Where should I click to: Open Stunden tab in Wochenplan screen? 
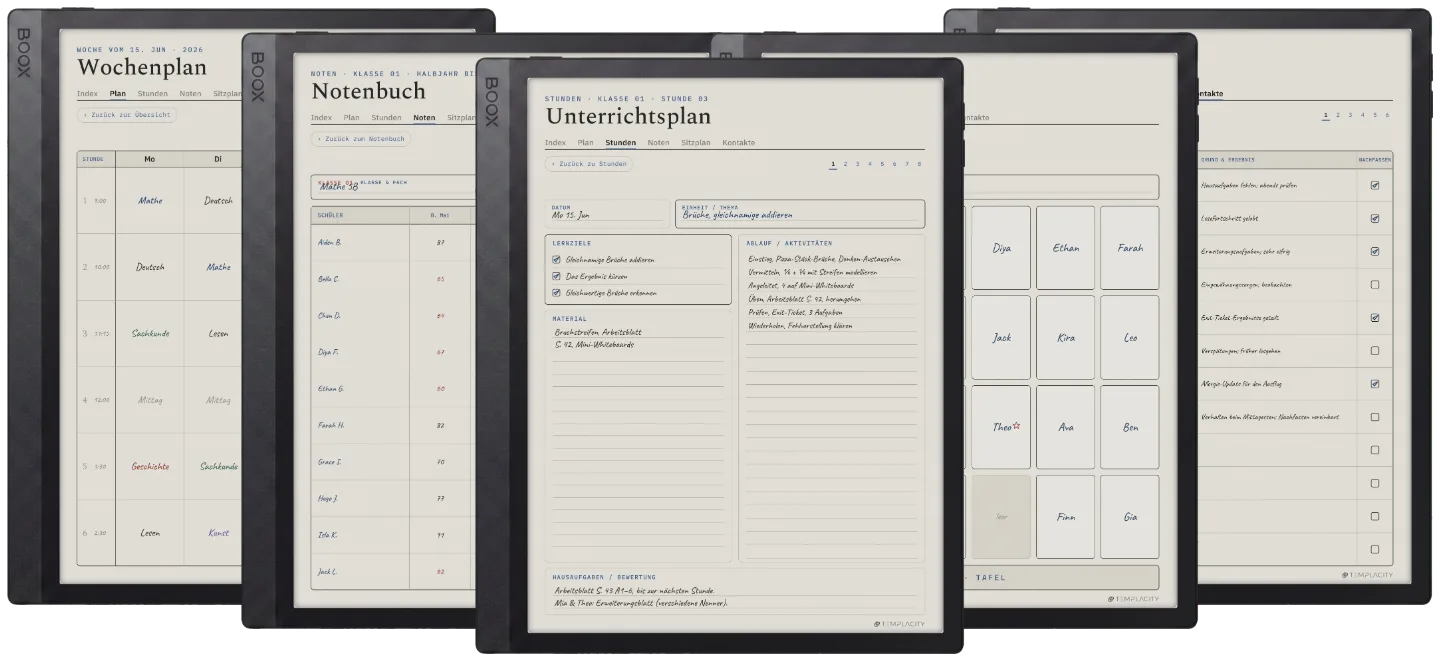pyautogui.click(x=153, y=93)
